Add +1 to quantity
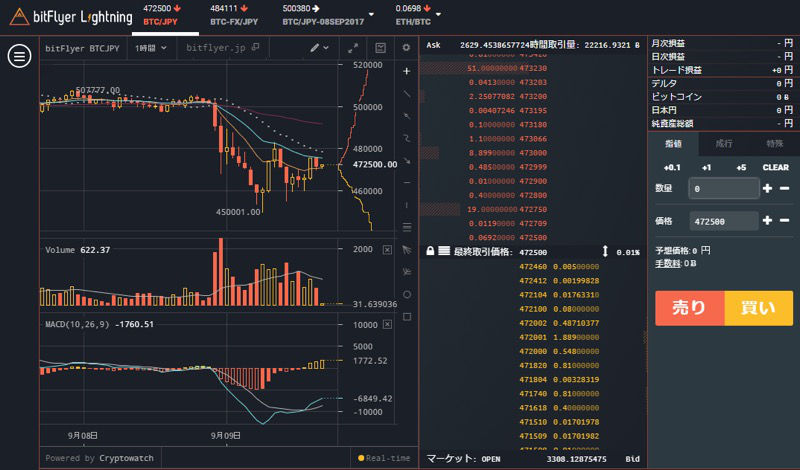Screen dimensions: 800x470 (x=706, y=167)
